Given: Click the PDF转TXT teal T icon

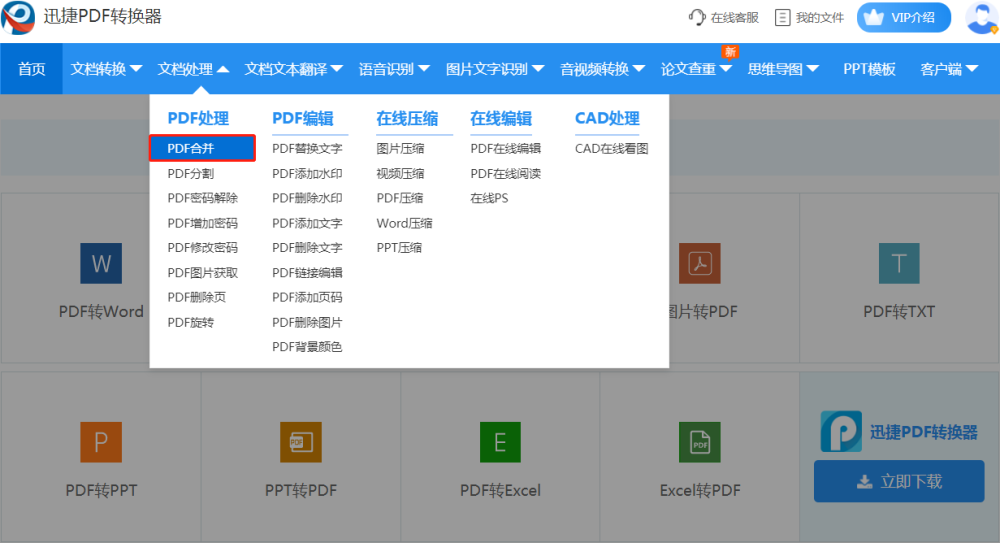Looking at the screenshot, I should coord(899,263).
